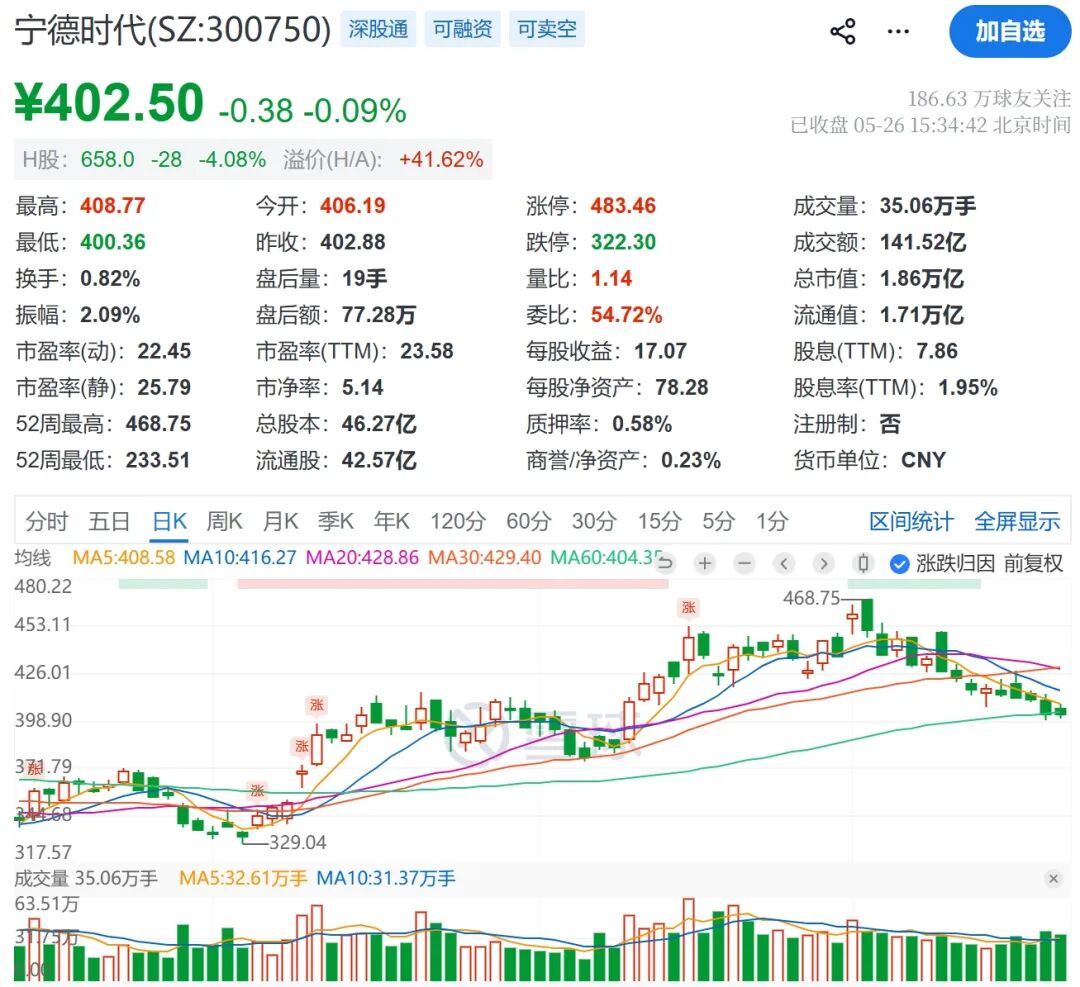Click the candlestick style icon
Viewport: 1080px width, 987px height.
coord(862,563)
